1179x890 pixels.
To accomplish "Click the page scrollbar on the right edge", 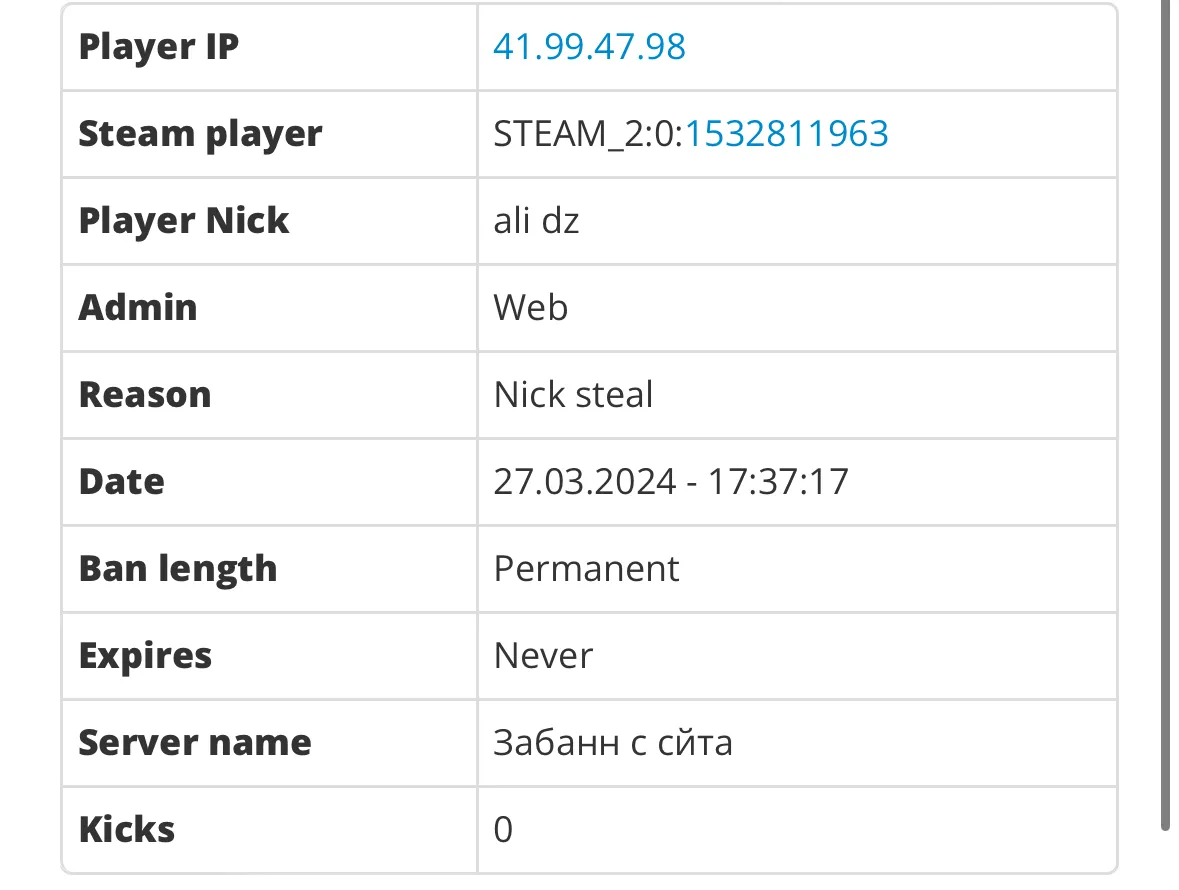I will [x=1165, y=415].
